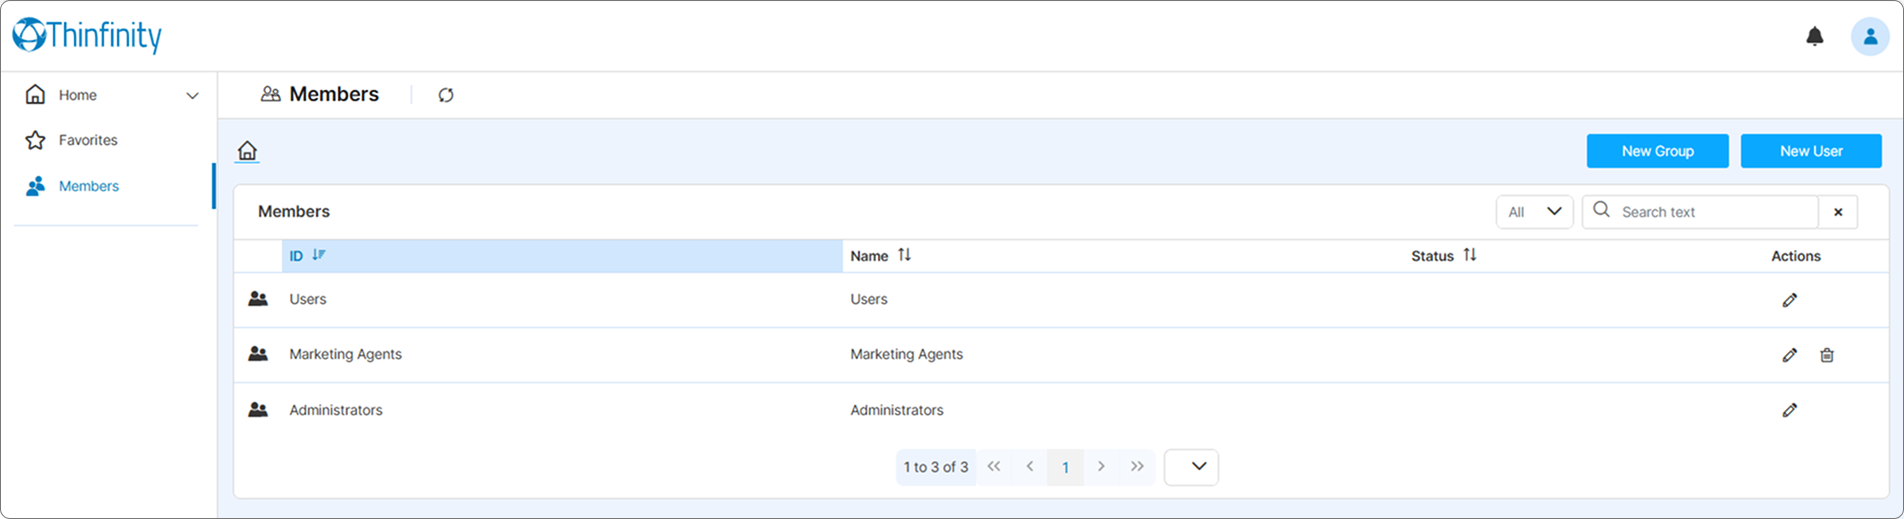The image size is (1904, 519).
Task: Edit the Users group
Action: coord(1790,300)
